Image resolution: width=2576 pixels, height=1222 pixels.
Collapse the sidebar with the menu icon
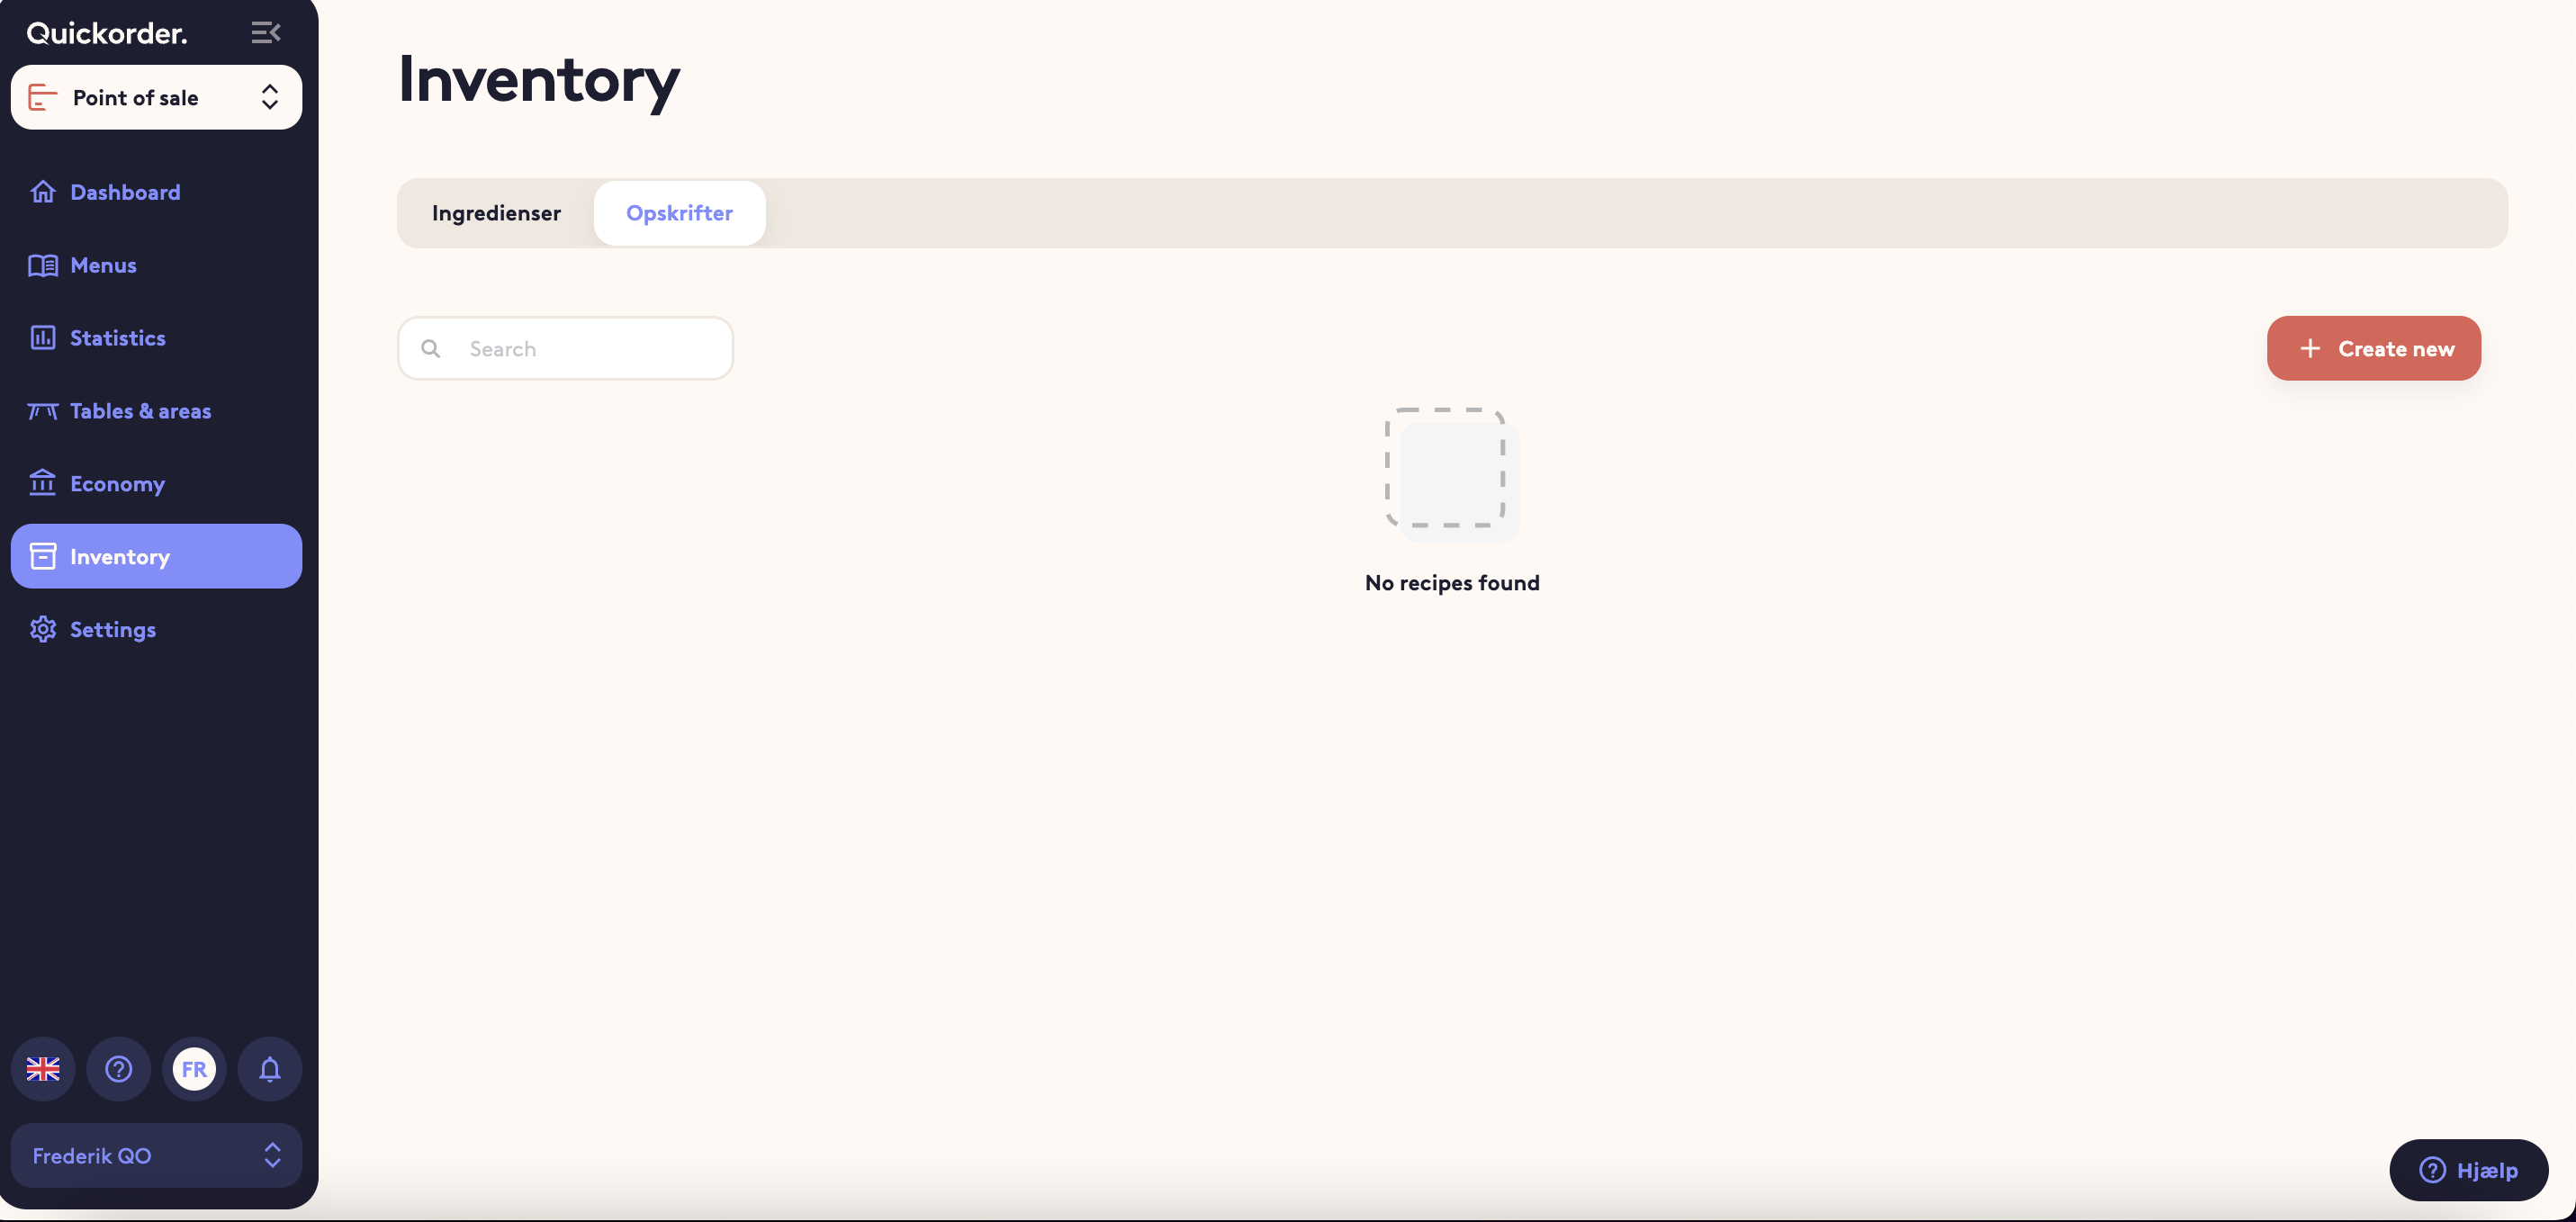click(x=265, y=33)
